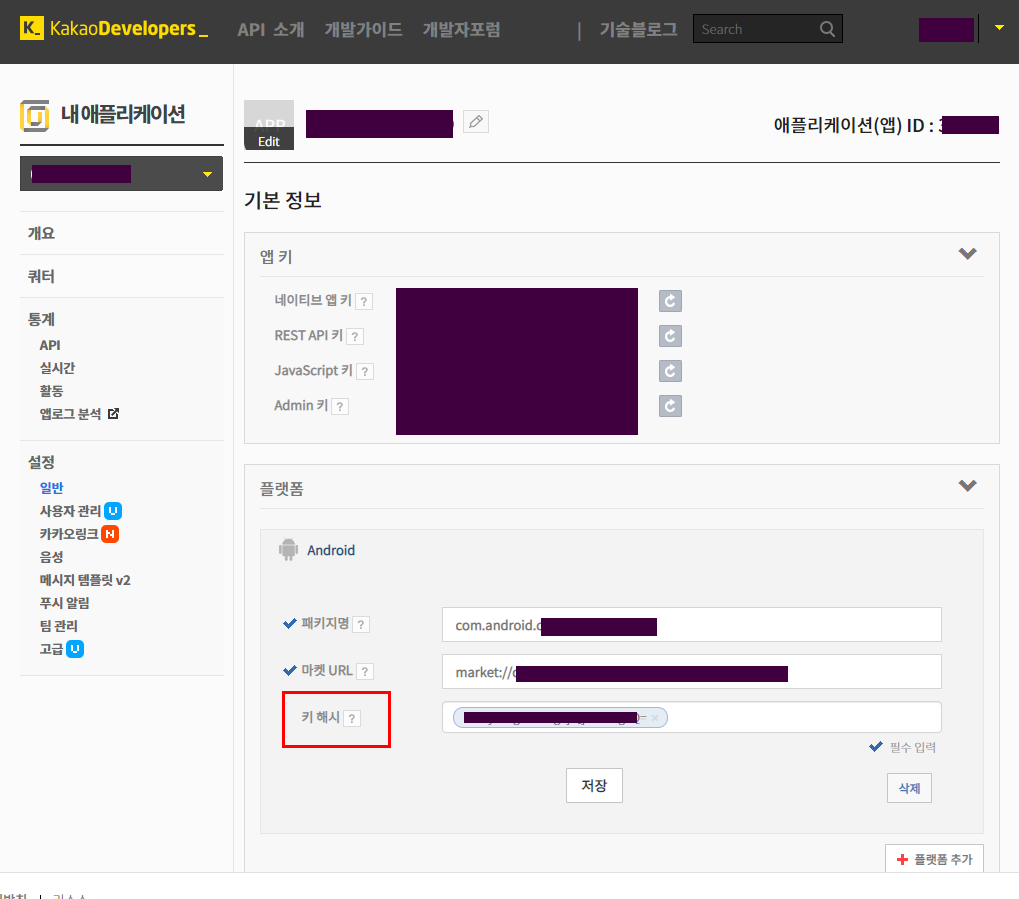Open help for 마켓 URL
Image resolution: width=1019 pixels, height=899 pixels.
click(x=365, y=671)
